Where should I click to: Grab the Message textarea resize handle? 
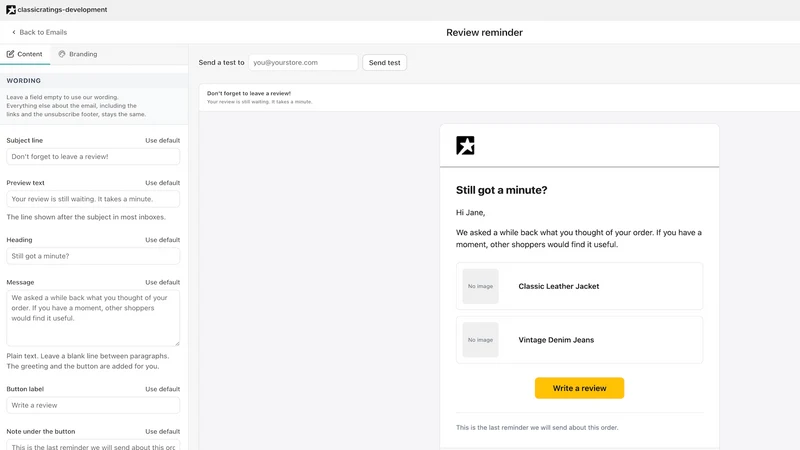click(177, 343)
